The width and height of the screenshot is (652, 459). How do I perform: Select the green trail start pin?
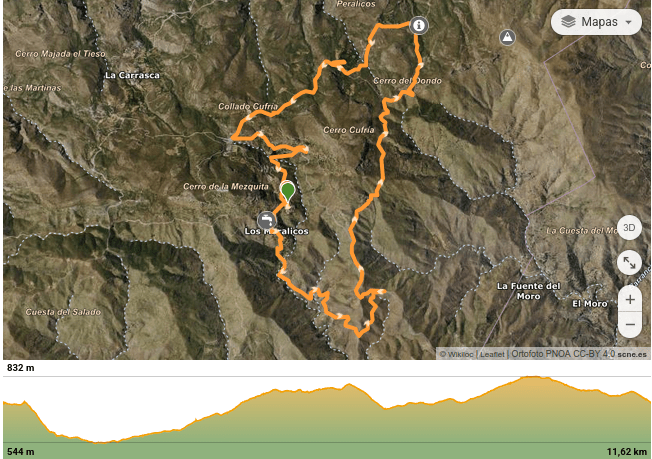[287, 192]
